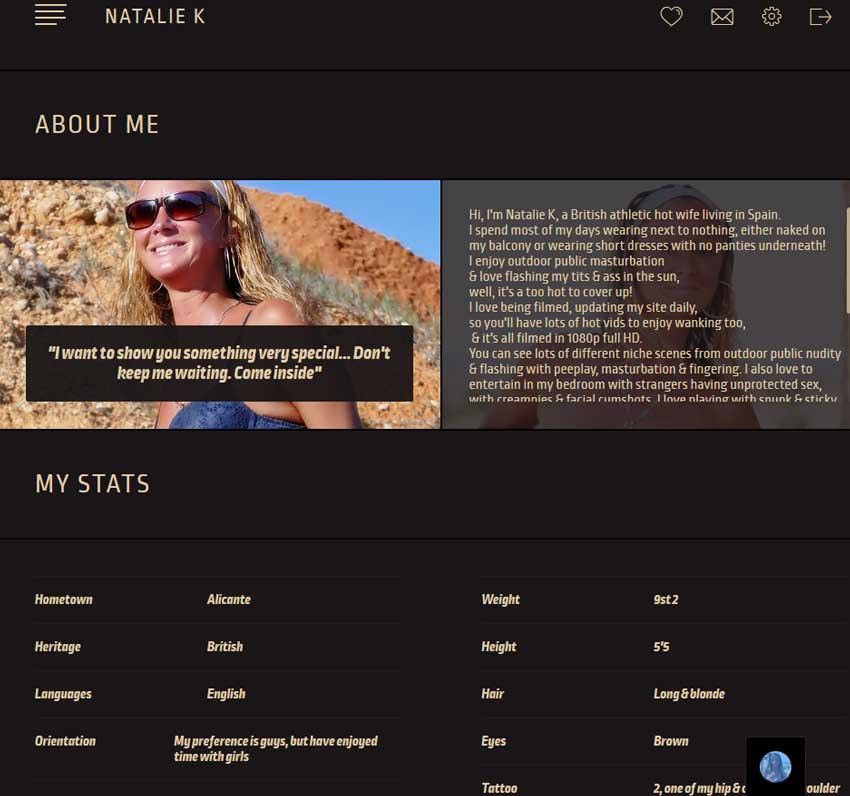Click the Tattoo label
This screenshot has width=850, height=796.
(499, 788)
